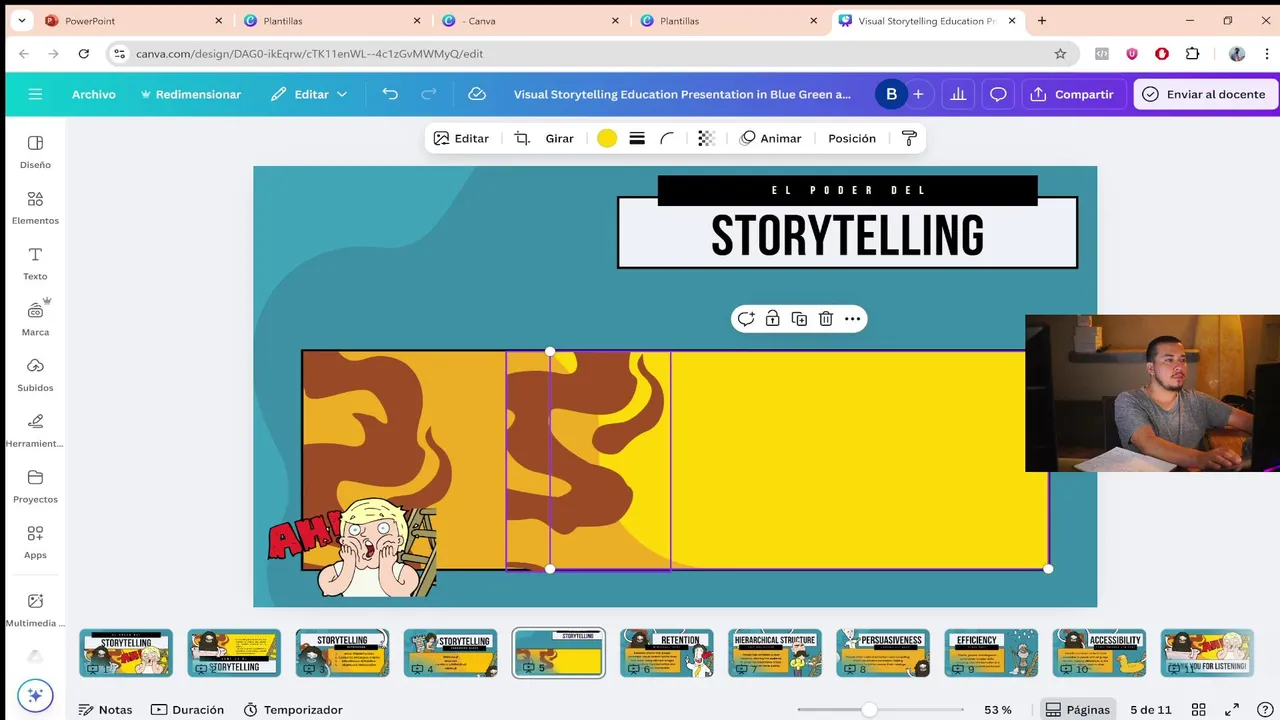Select the page 1 thumbnail
This screenshot has width=1280, height=720.
(x=126, y=653)
